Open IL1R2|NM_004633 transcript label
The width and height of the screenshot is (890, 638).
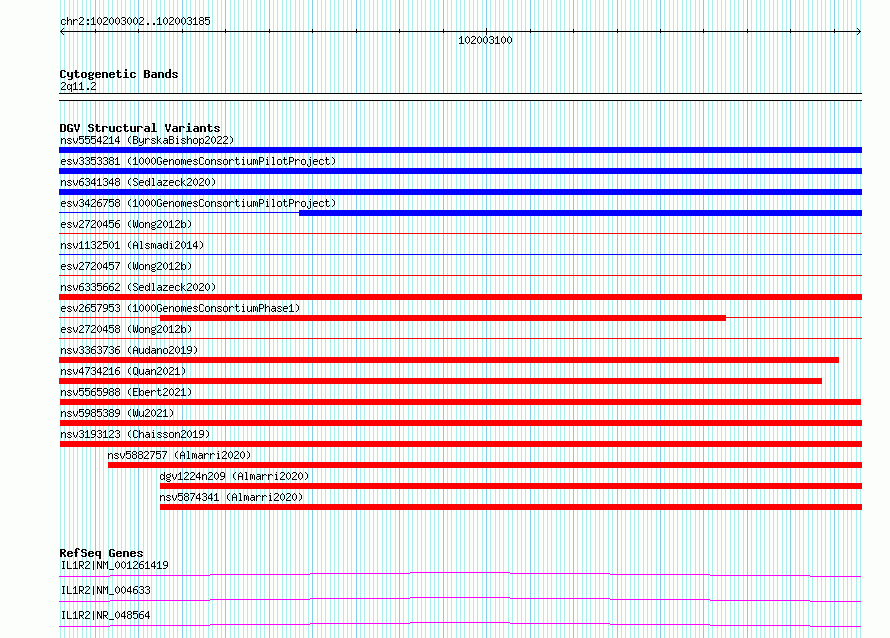point(106,590)
